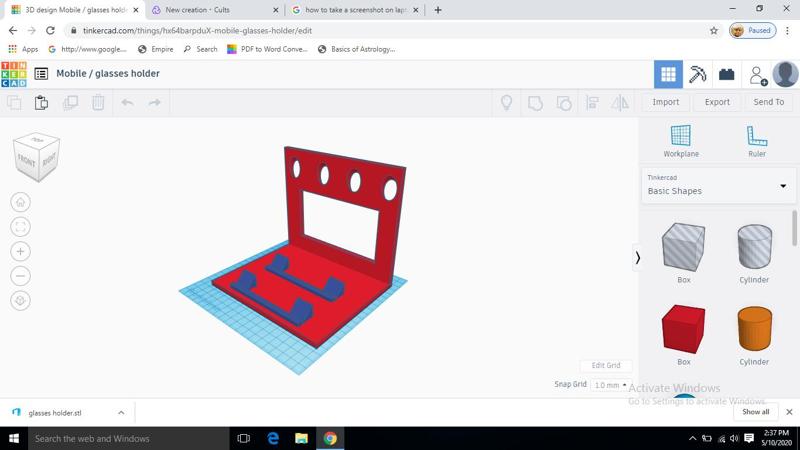Open the Blocks pickaxe mode
This screenshot has height=450, width=800.
pyautogui.click(x=697, y=74)
